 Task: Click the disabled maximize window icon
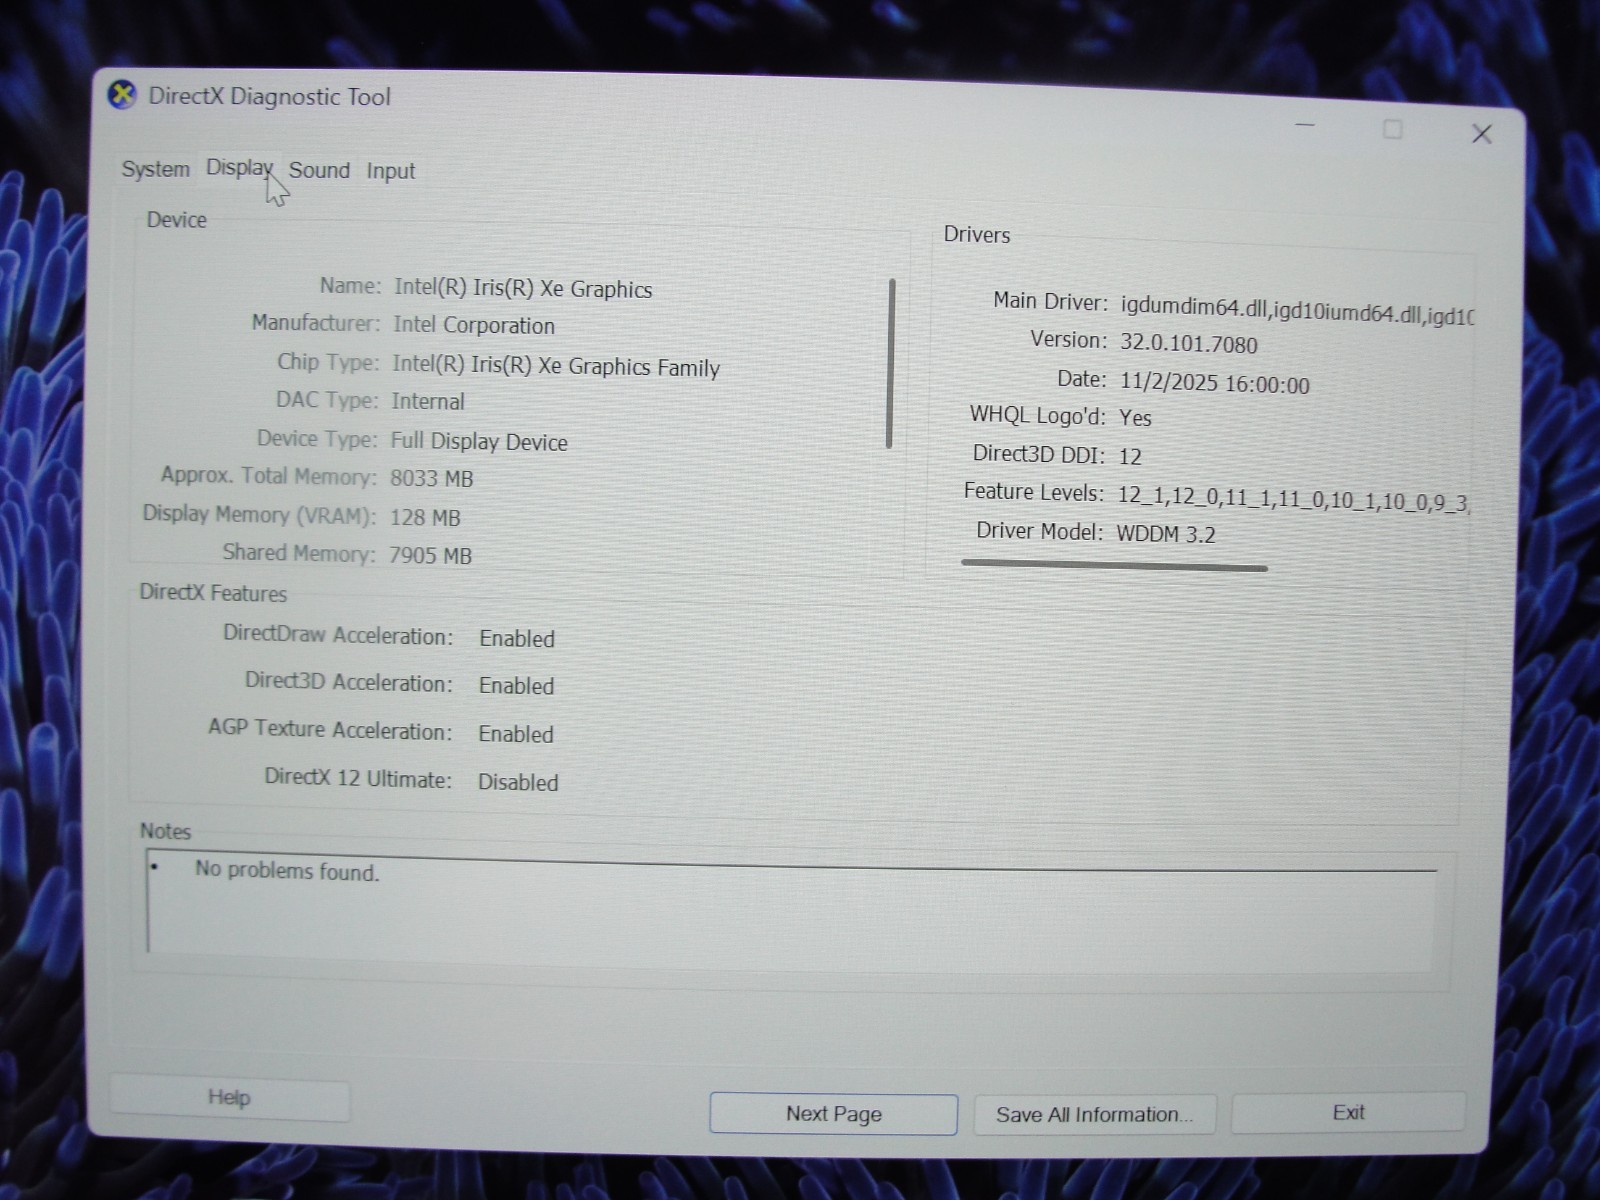pyautogui.click(x=1393, y=129)
